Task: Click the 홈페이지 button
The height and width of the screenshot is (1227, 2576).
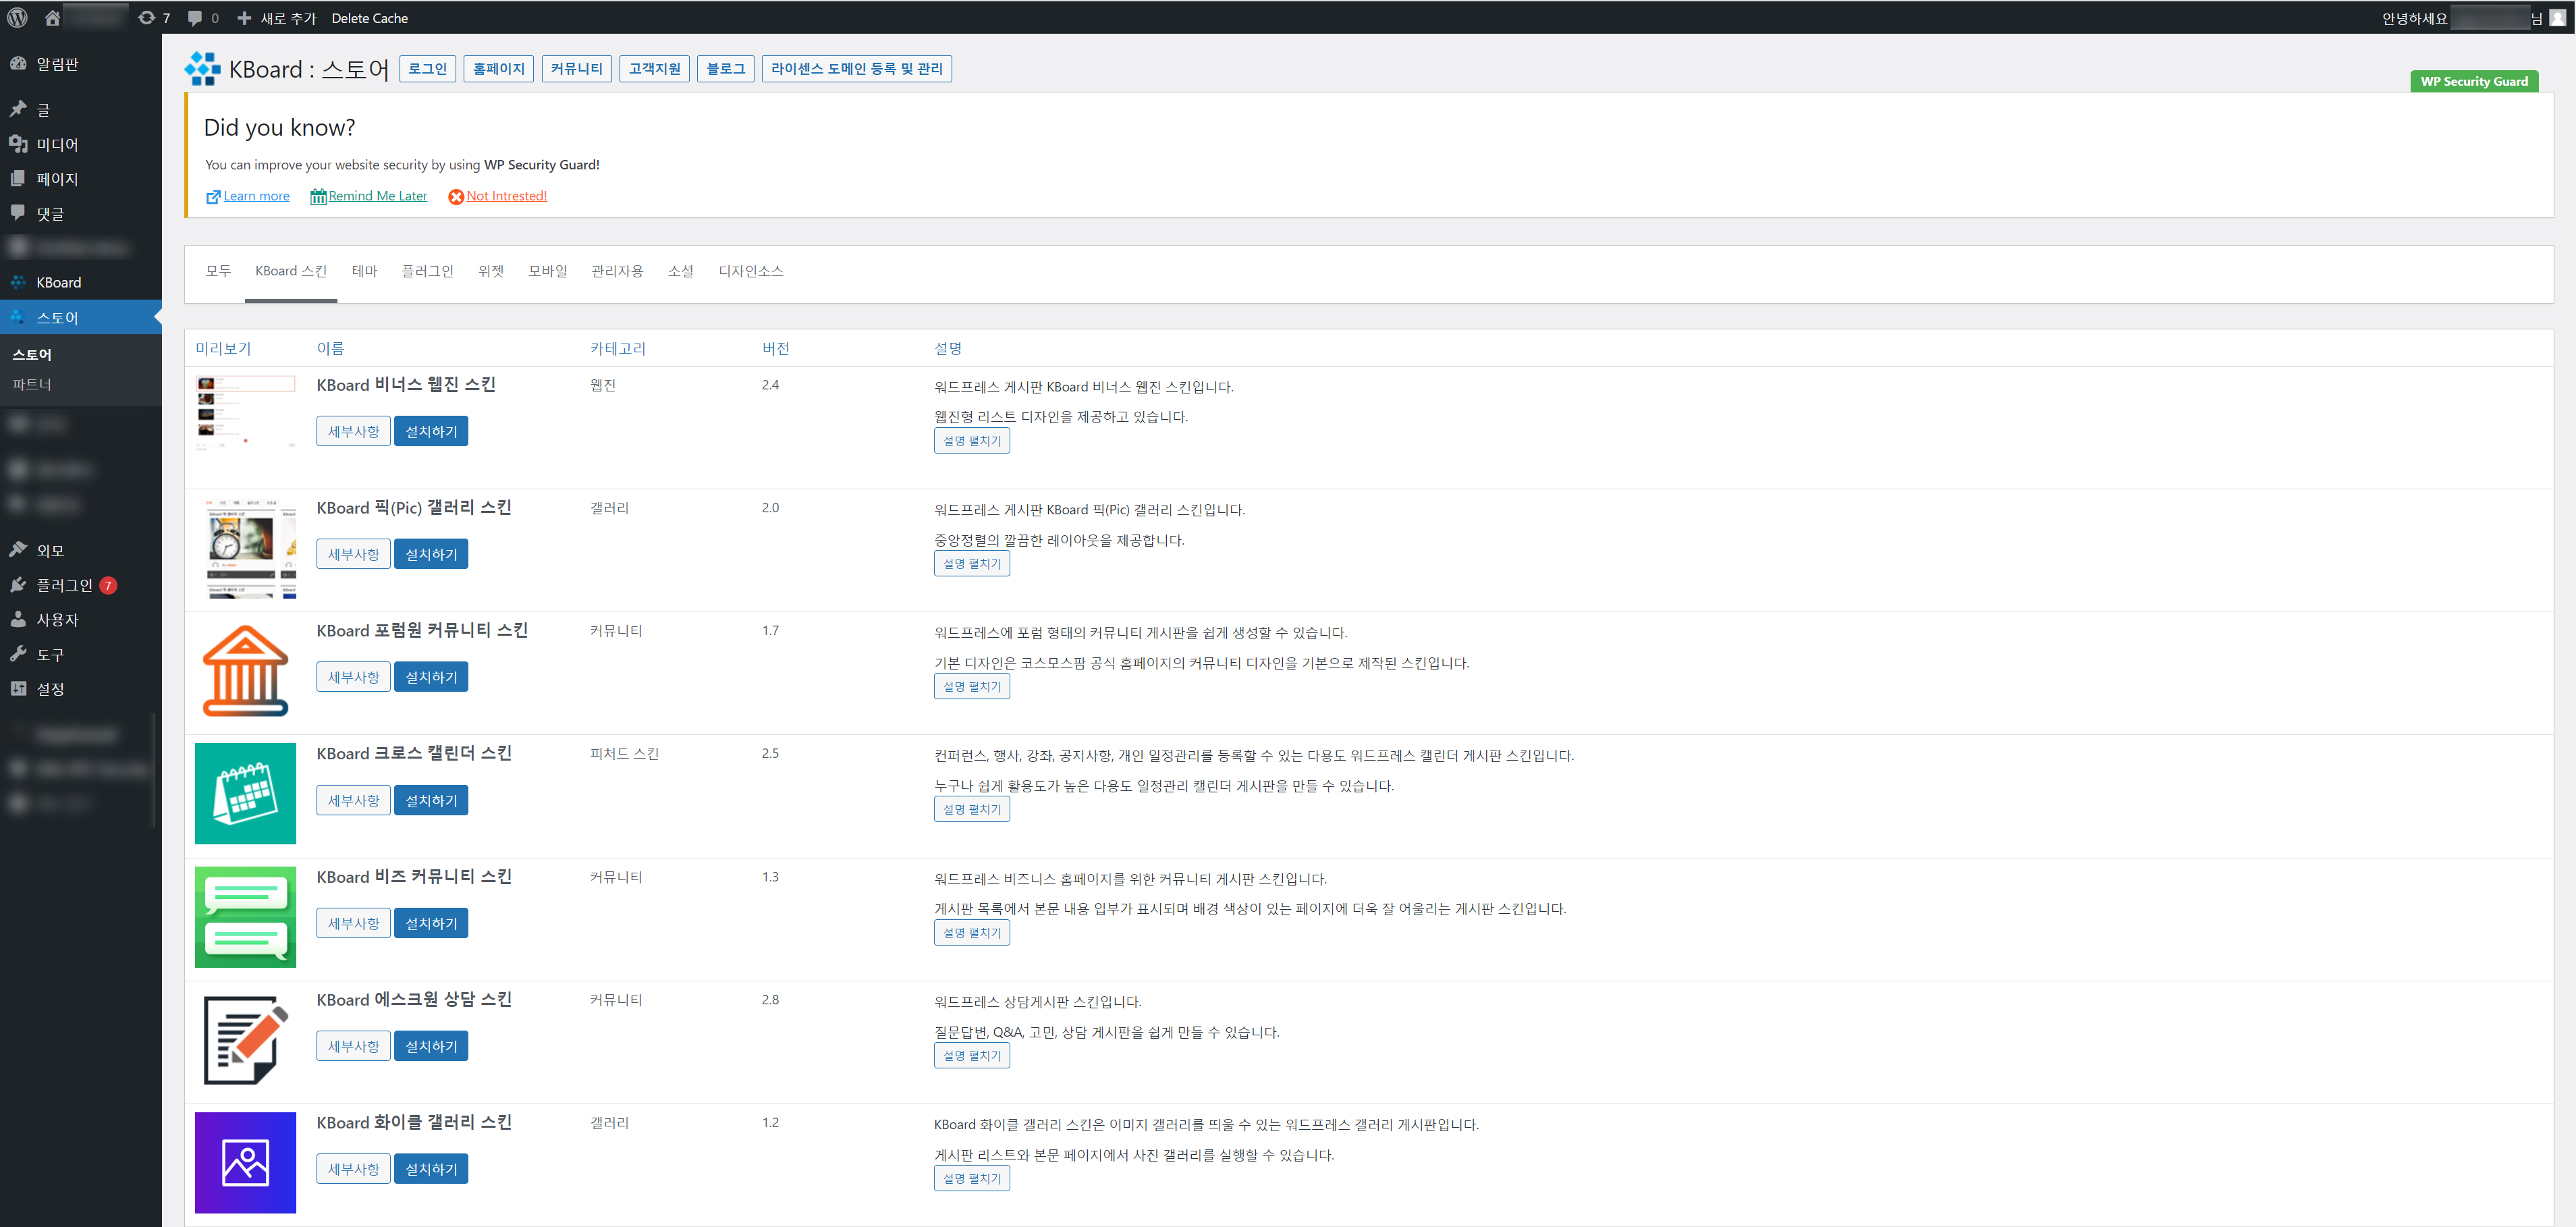Action: click(498, 68)
